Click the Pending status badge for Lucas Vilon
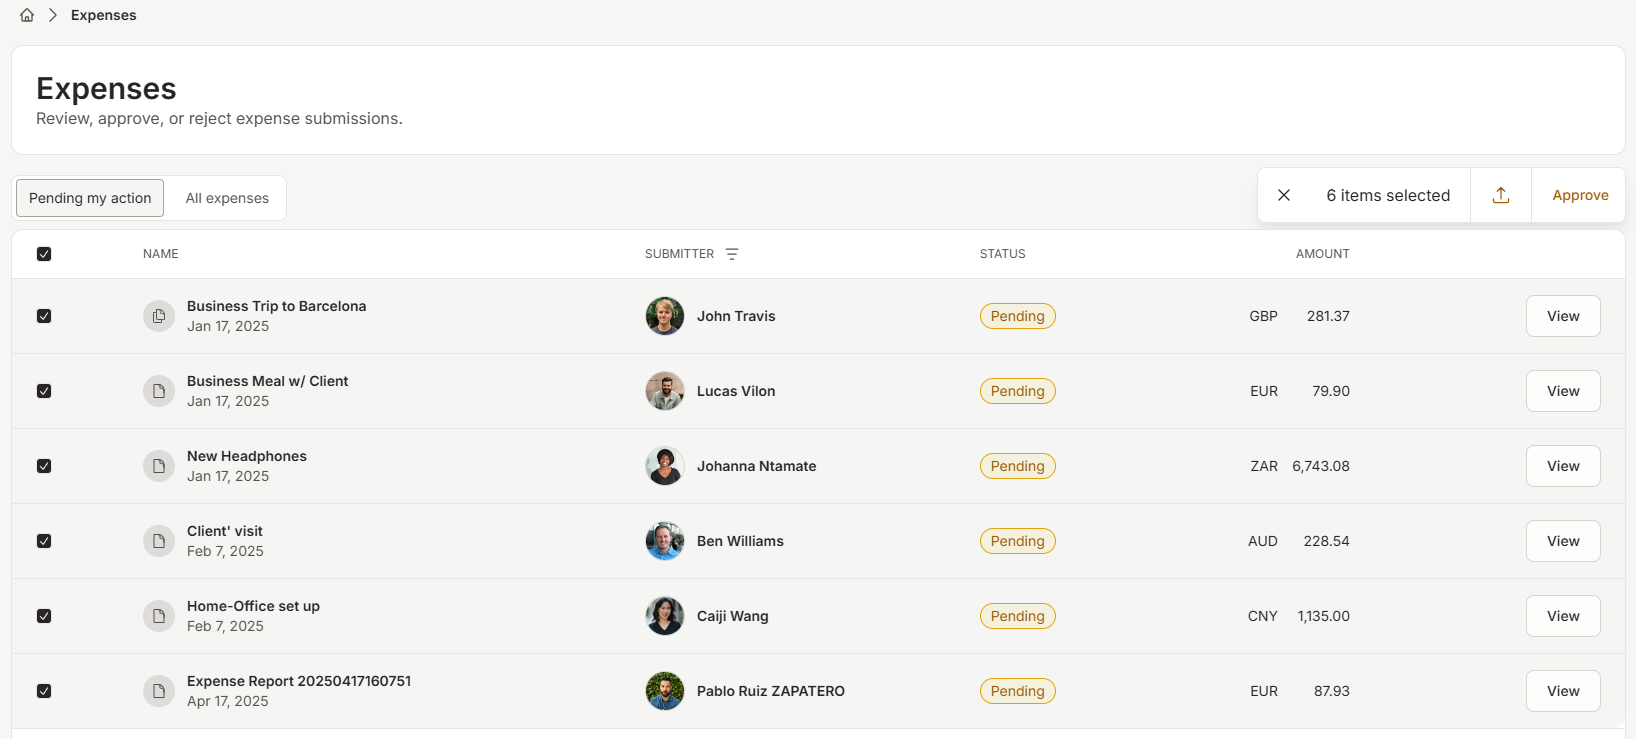 coord(1017,391)
